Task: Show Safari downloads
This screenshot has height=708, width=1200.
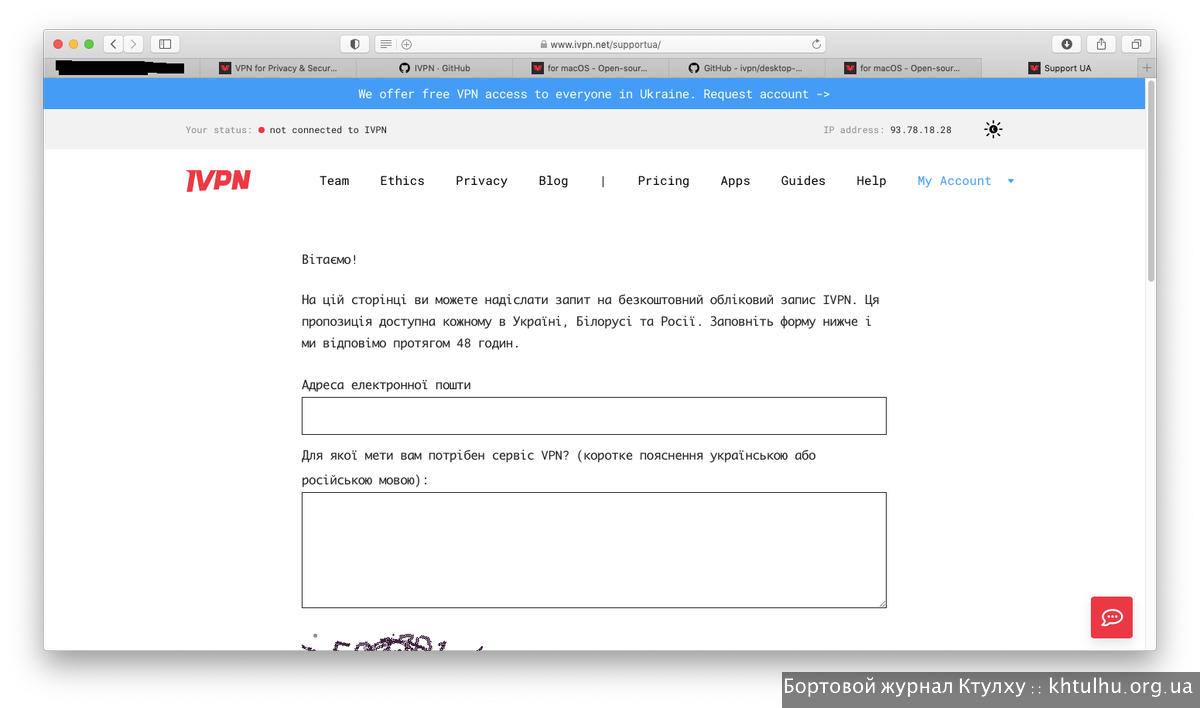Action: [1067, 44]
